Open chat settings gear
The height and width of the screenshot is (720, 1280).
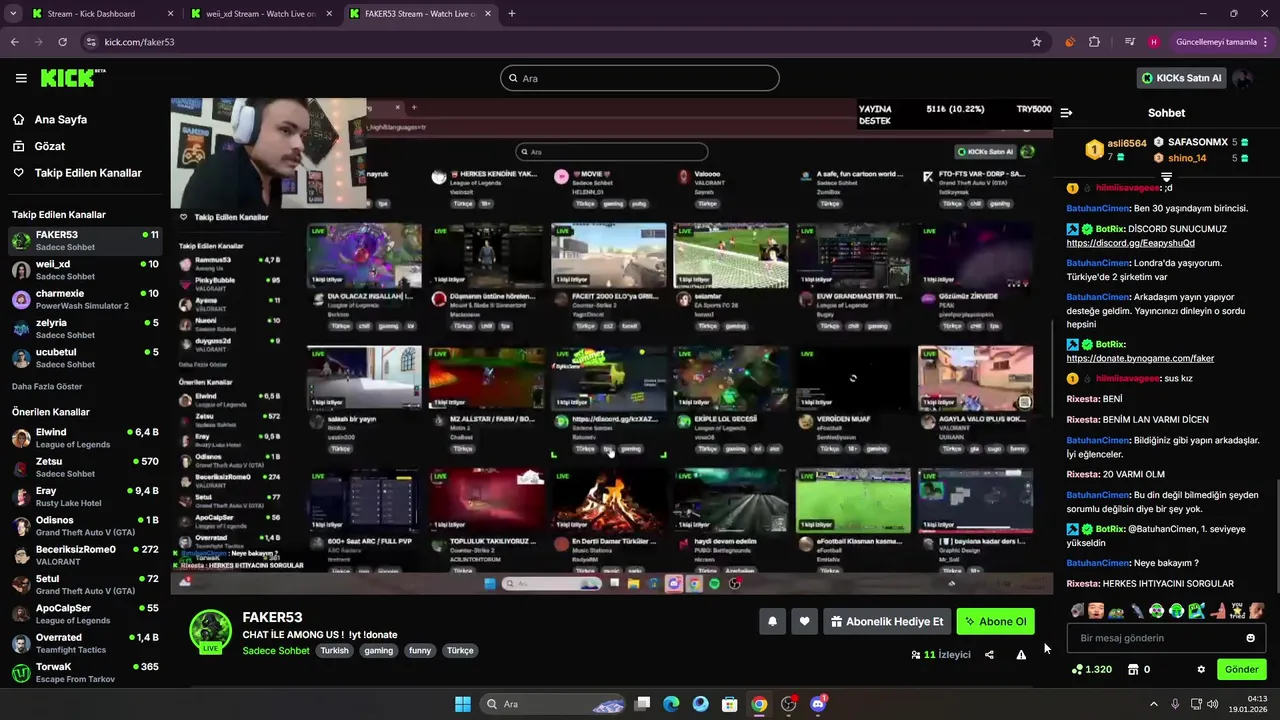tap(1201, 669)
